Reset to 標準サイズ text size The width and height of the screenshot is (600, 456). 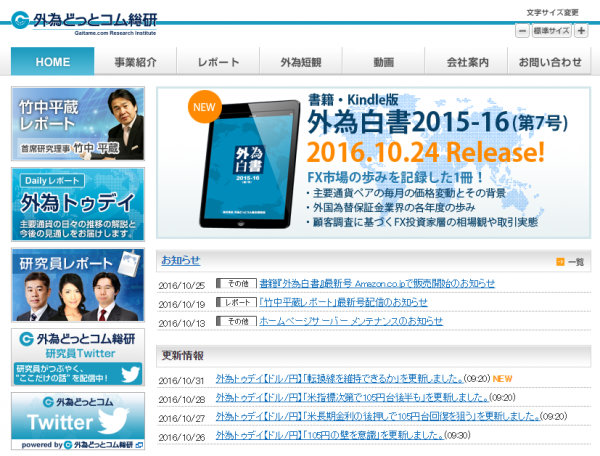tap(552, 31)
